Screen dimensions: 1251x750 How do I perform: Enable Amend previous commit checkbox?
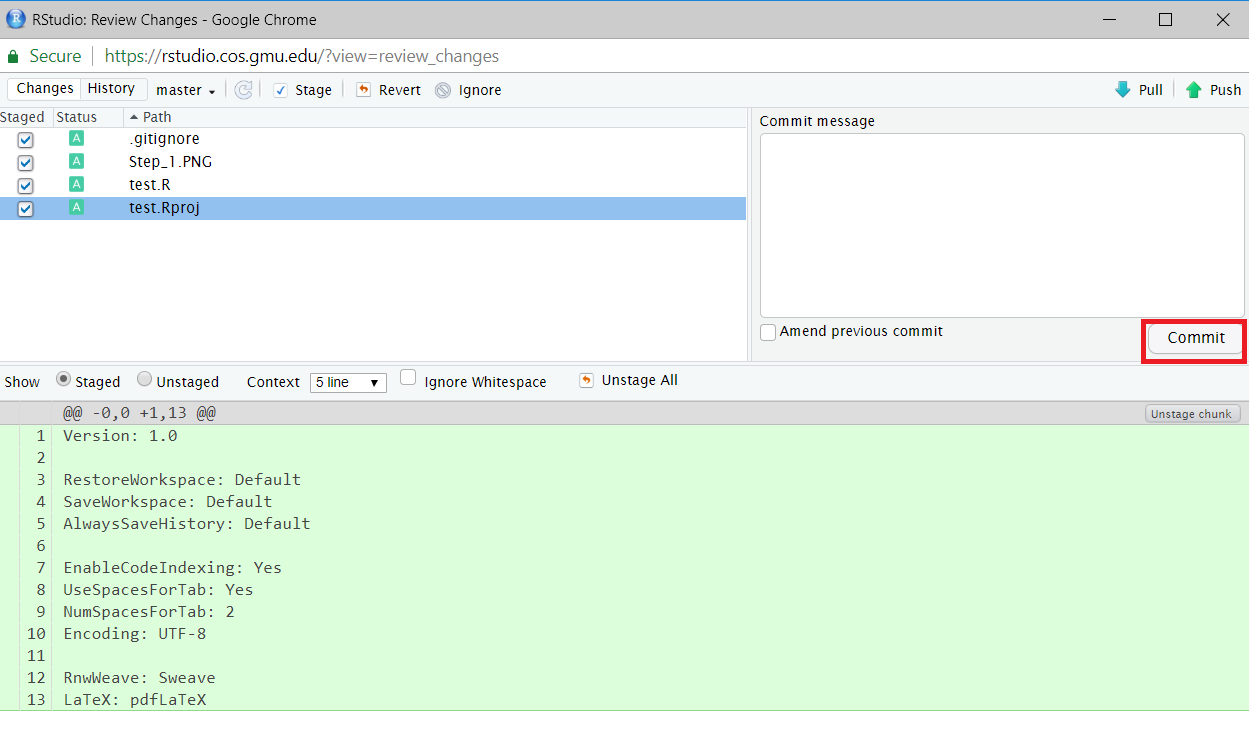click(768, 332)
